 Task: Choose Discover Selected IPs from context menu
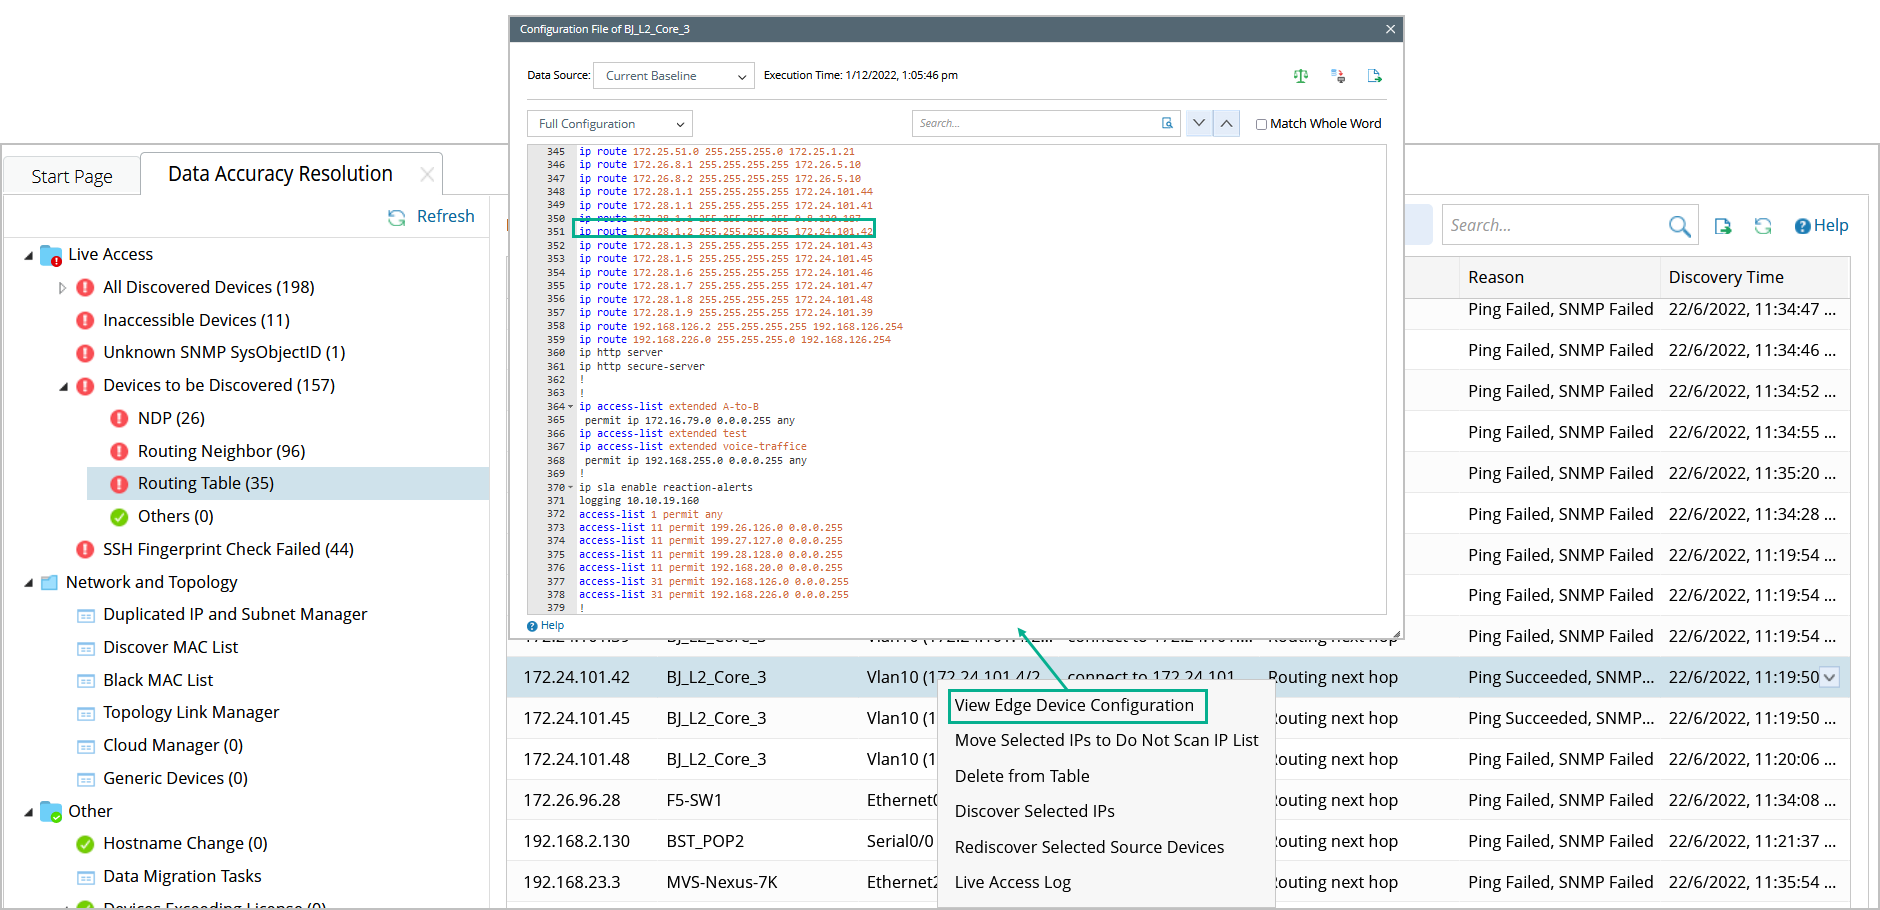(1034, 811)
